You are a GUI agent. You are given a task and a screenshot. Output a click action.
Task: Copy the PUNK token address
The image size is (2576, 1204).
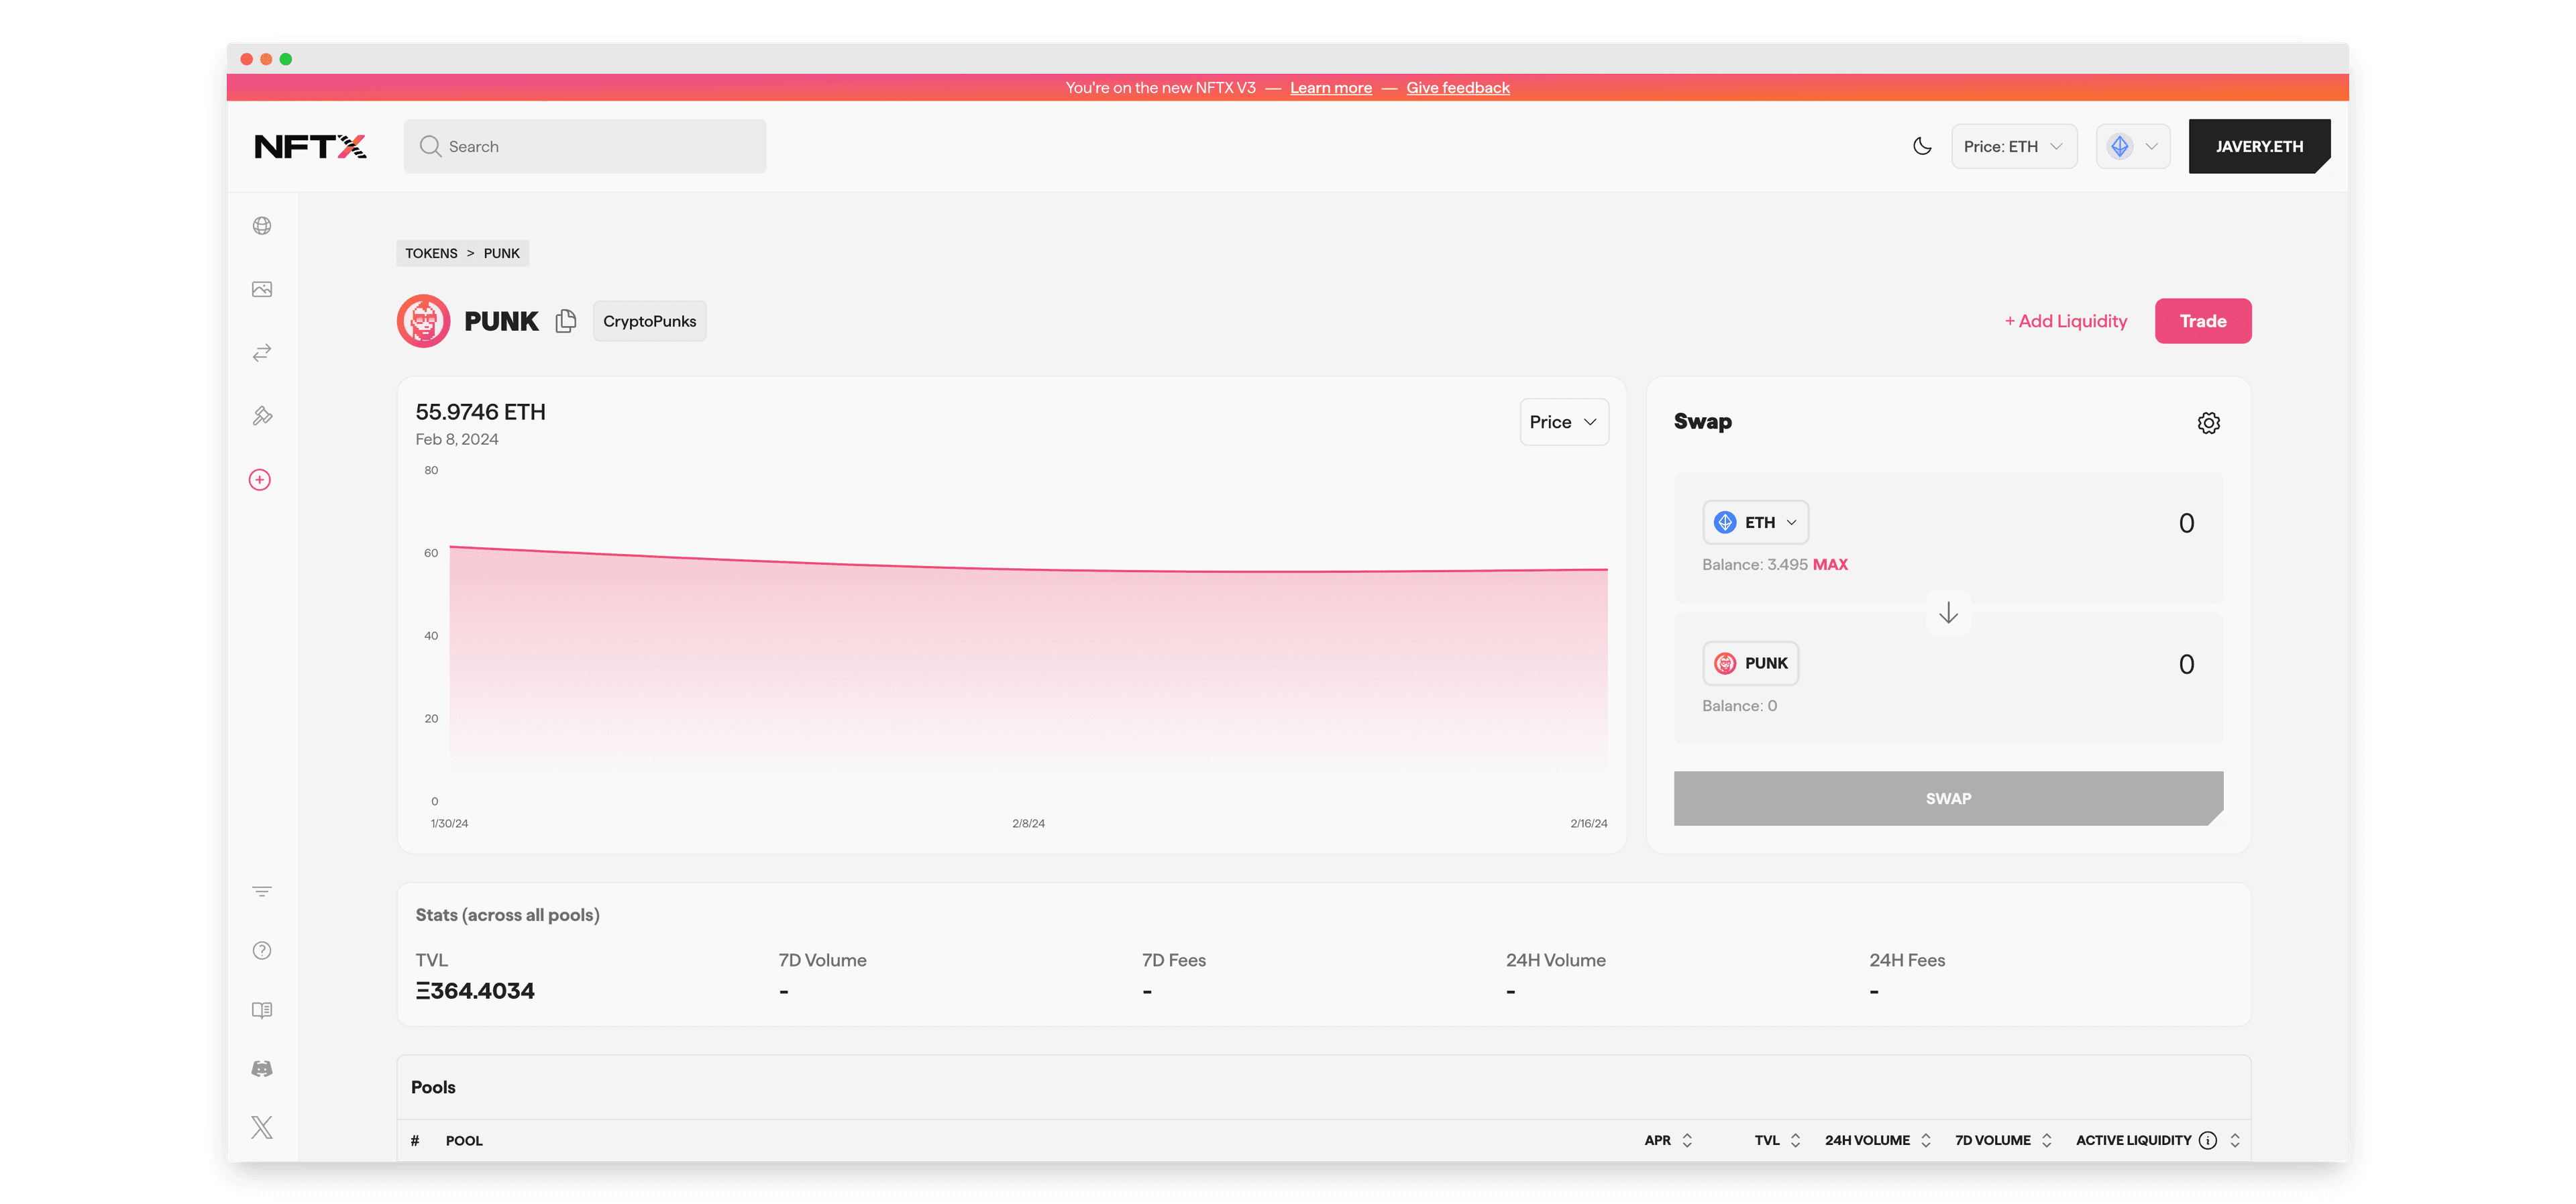(566, 321)
